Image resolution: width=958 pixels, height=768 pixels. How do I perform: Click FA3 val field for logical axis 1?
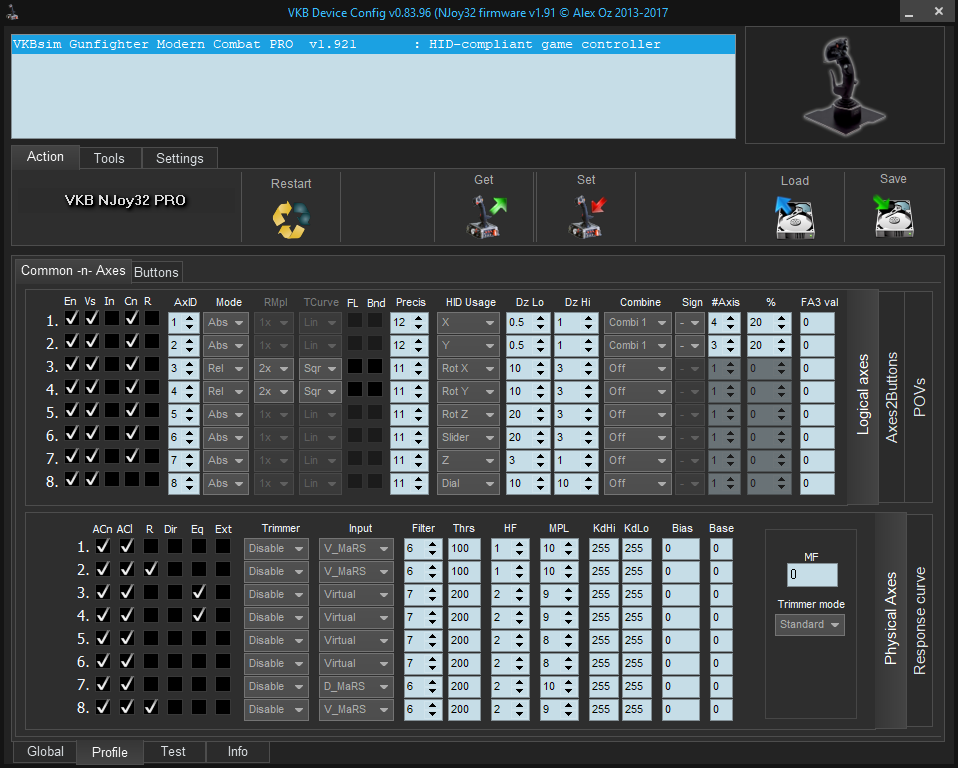[x=817, y=323]
